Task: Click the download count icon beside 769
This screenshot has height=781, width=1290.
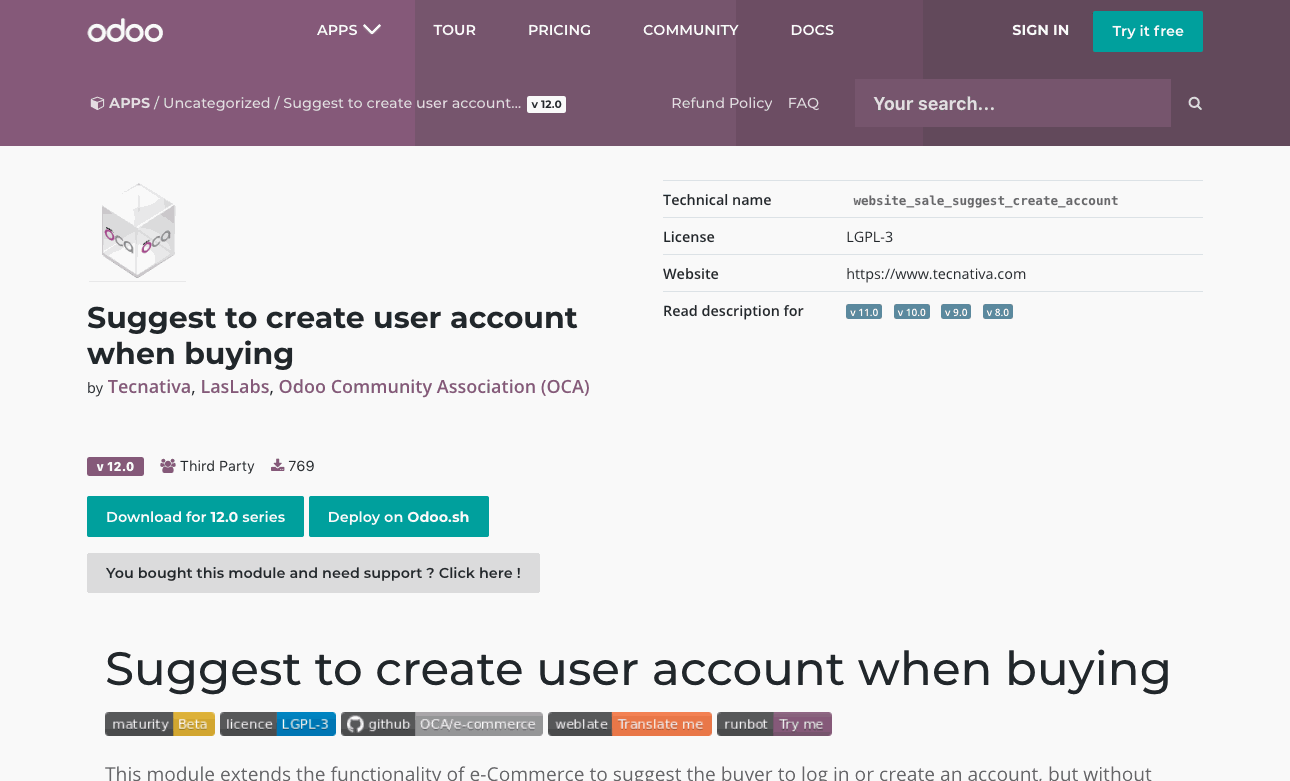Action: [x=277, y=466]
